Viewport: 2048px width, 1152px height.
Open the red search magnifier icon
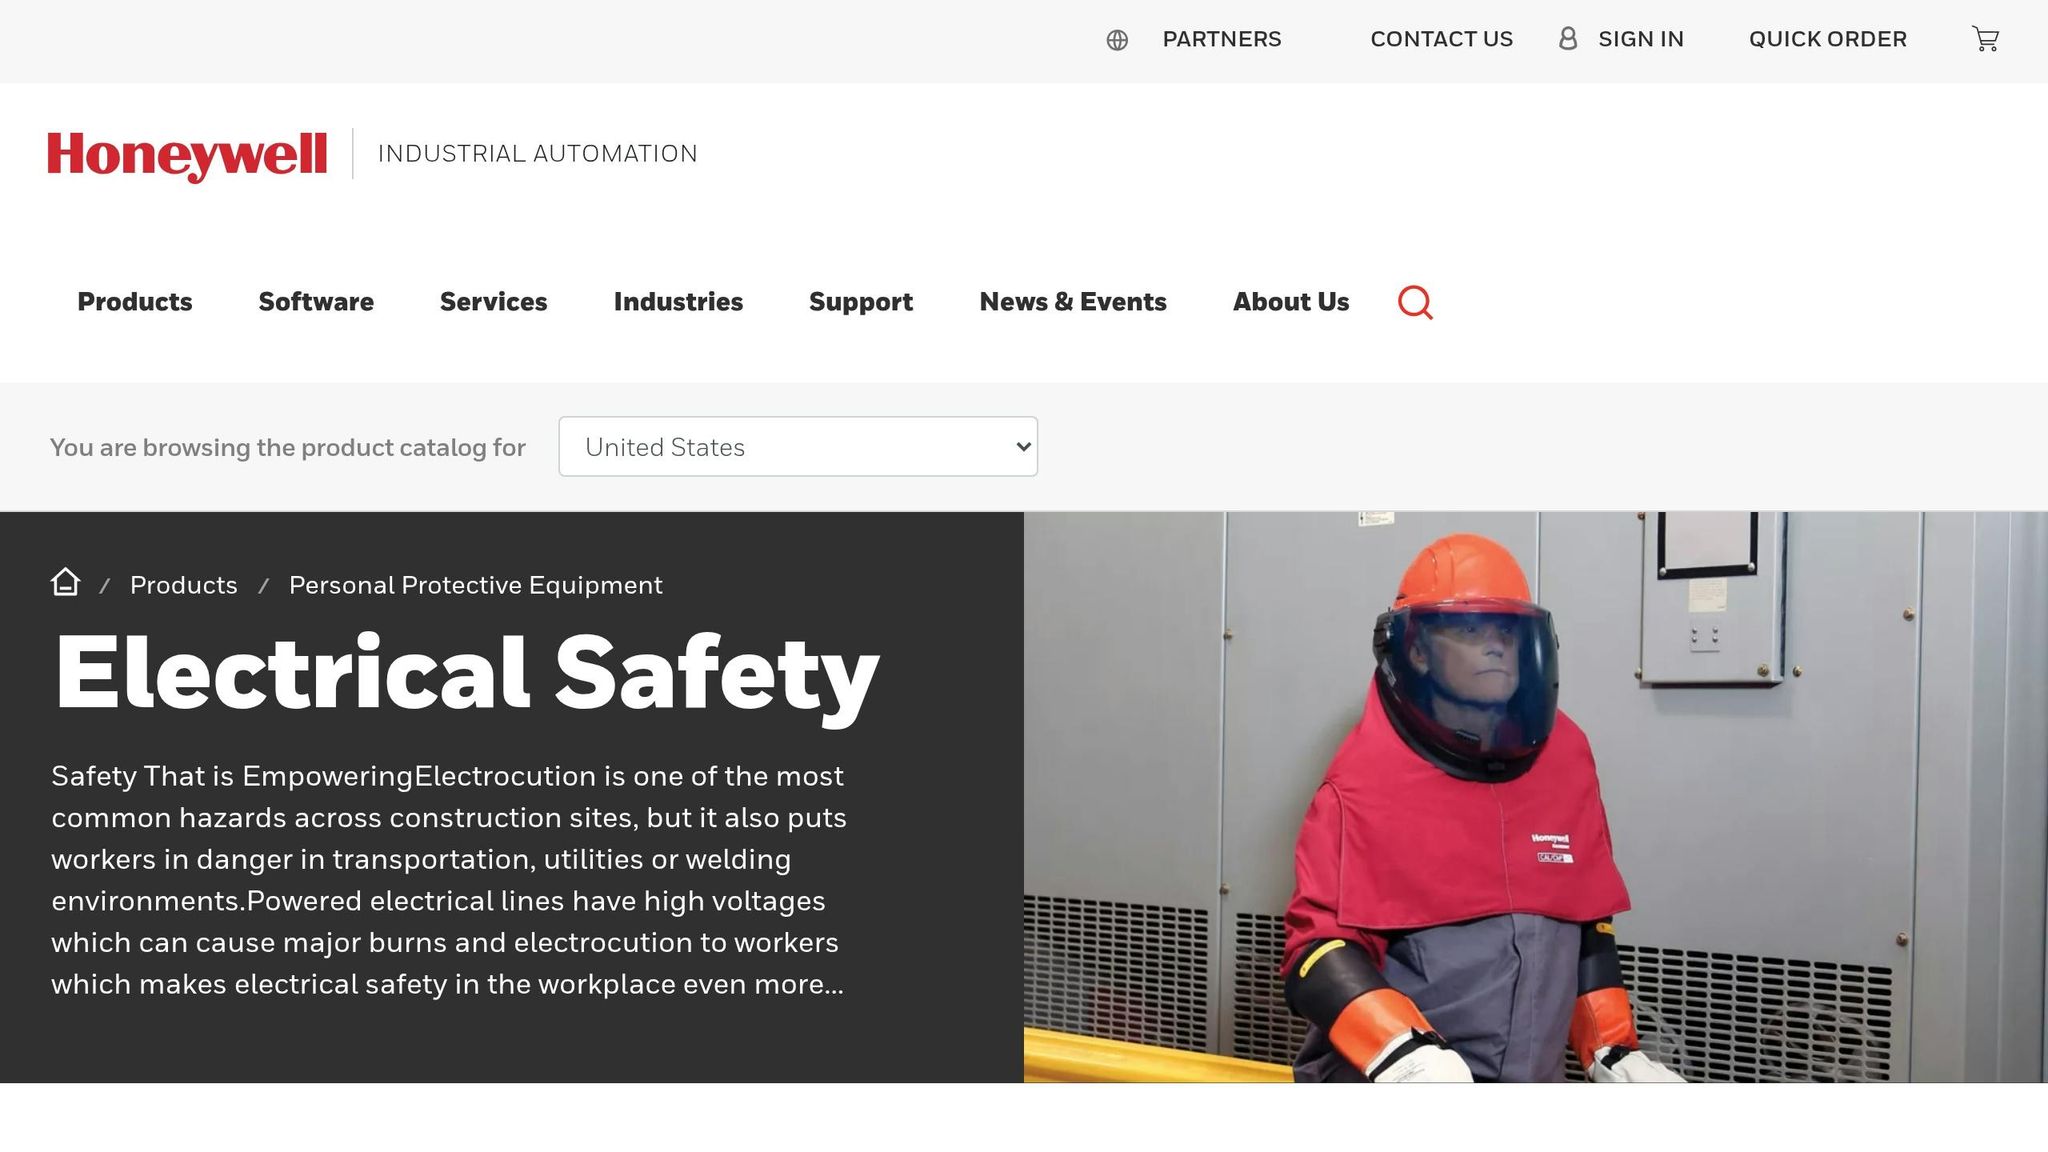pos(1415,302)
